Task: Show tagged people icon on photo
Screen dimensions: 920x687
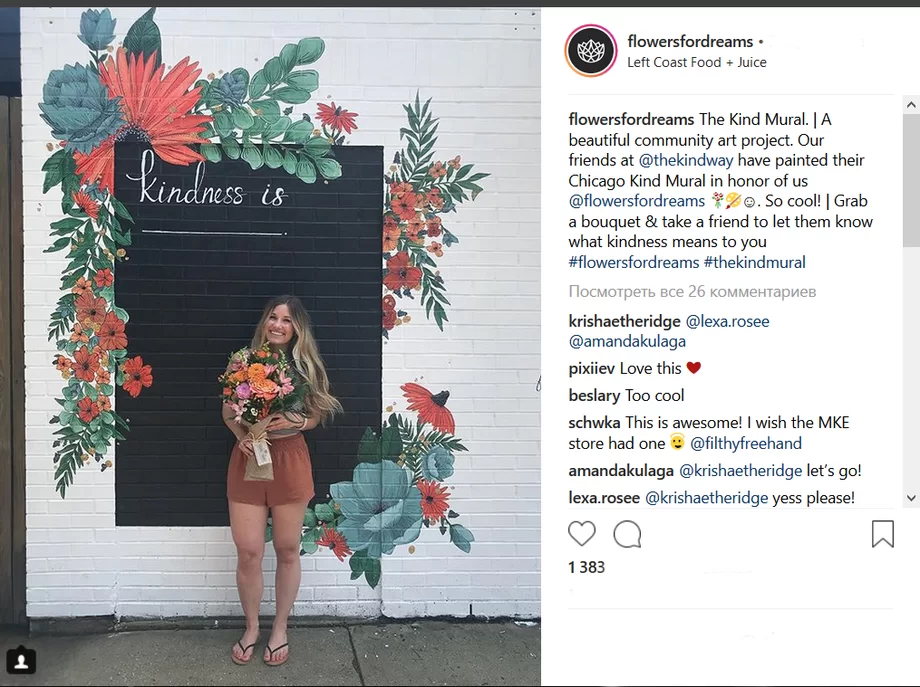Action: coord(22,661)
